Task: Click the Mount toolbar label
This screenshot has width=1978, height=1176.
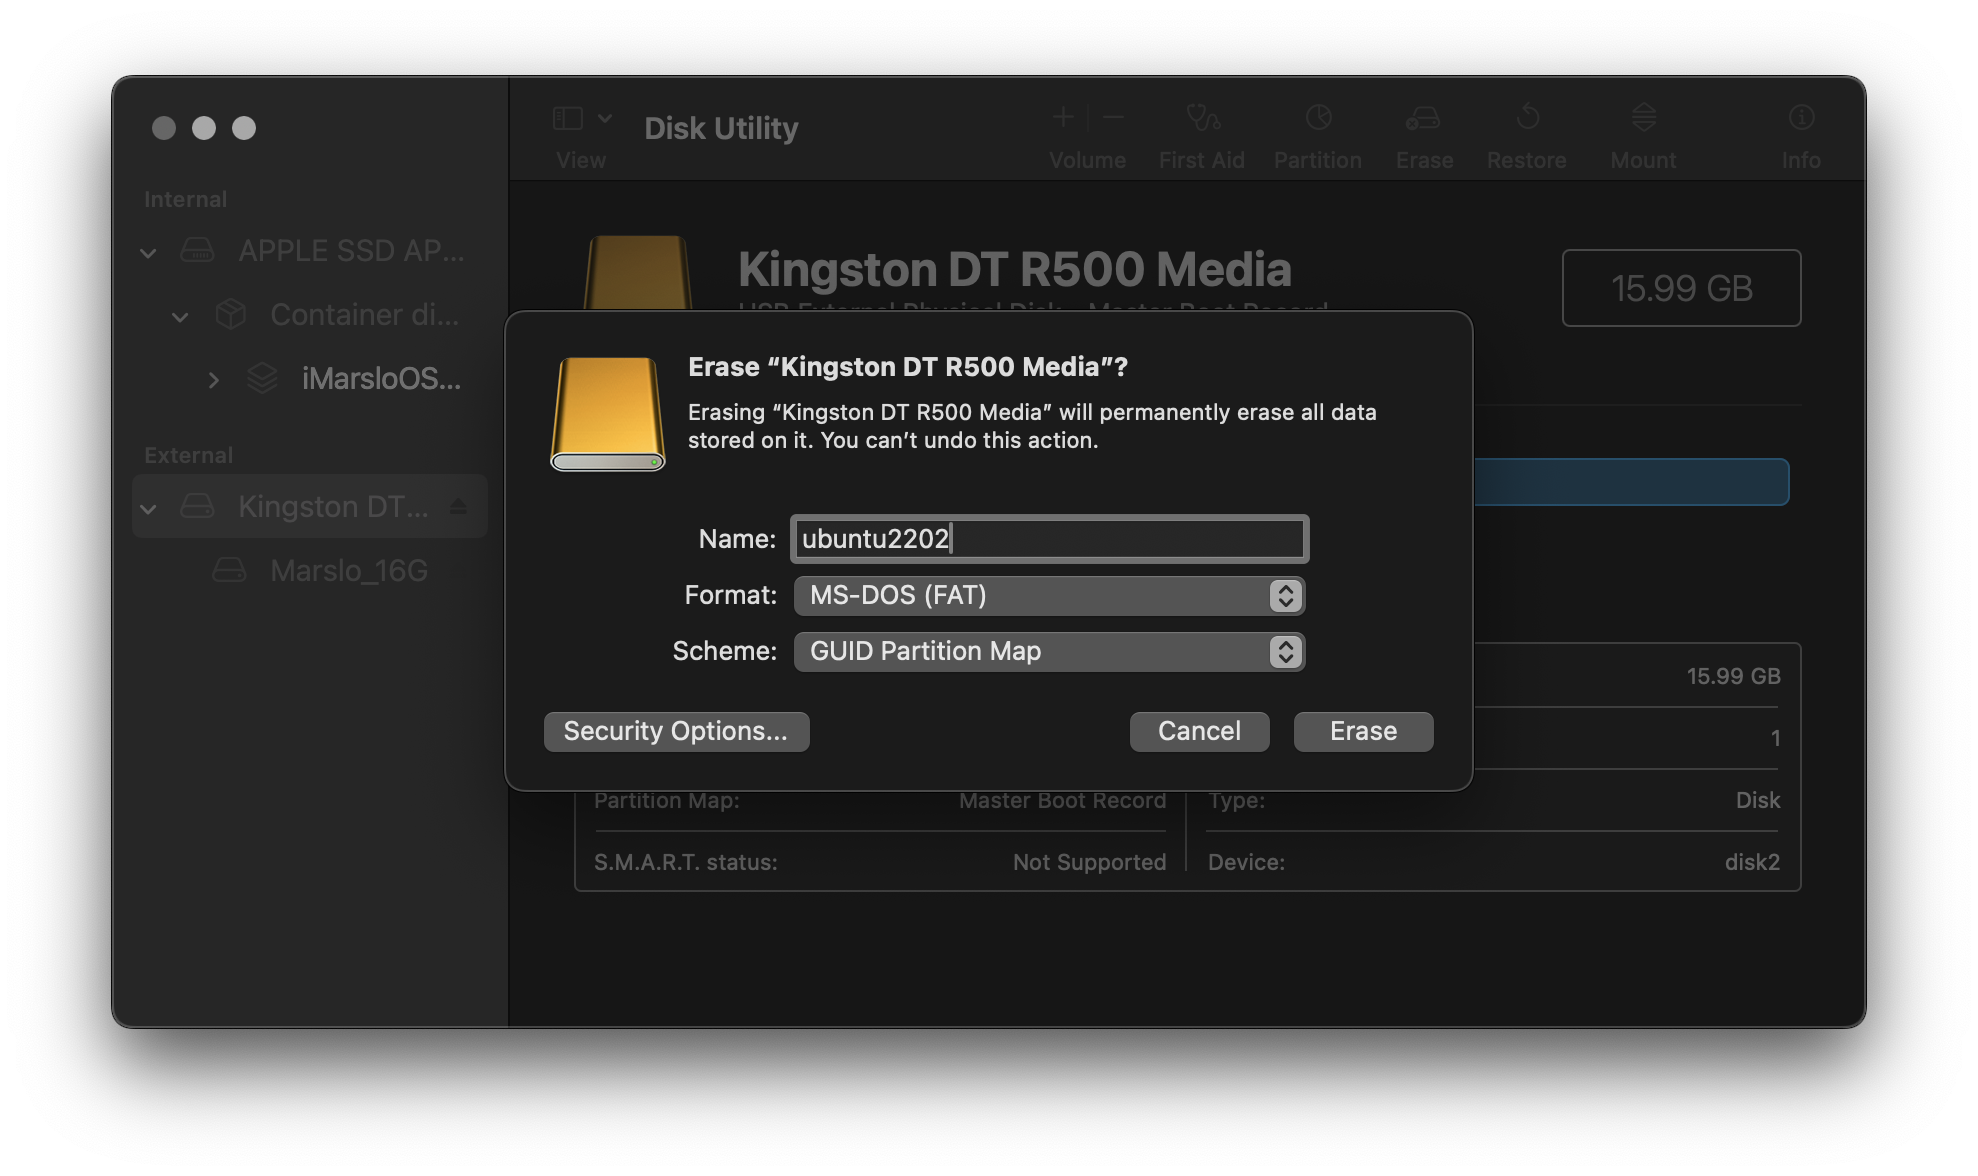Action: [1643, 160]
